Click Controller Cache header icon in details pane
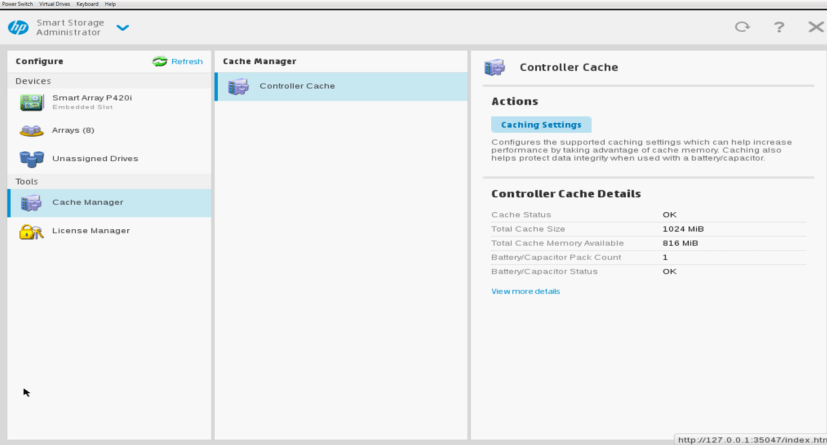The image size is (827, 445). click(495, 67)
